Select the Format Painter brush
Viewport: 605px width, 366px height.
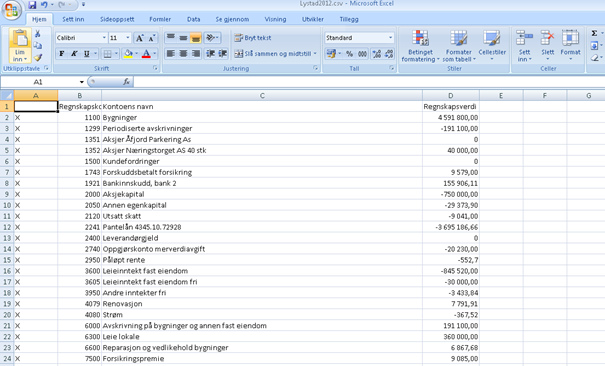[x=37, y=57]
